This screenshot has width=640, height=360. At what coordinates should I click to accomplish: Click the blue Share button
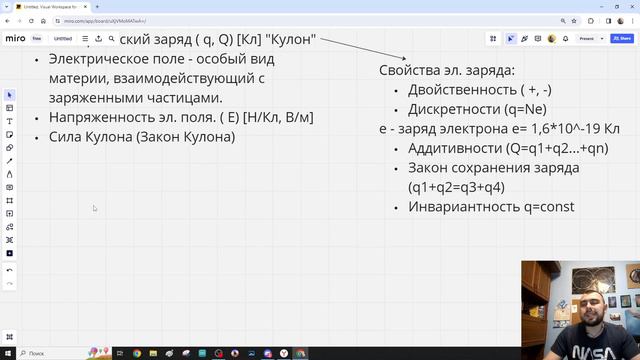tap(622, 38)
